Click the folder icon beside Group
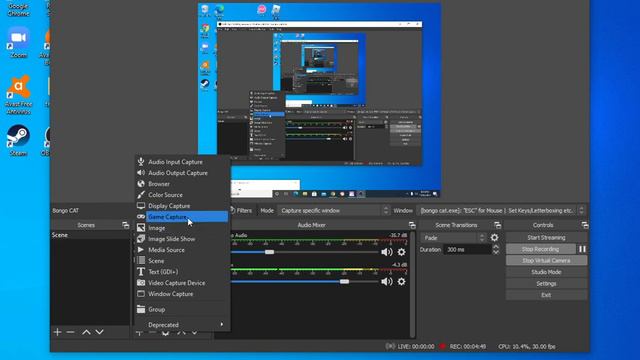 pyautogui.click(x=141, y=309)
